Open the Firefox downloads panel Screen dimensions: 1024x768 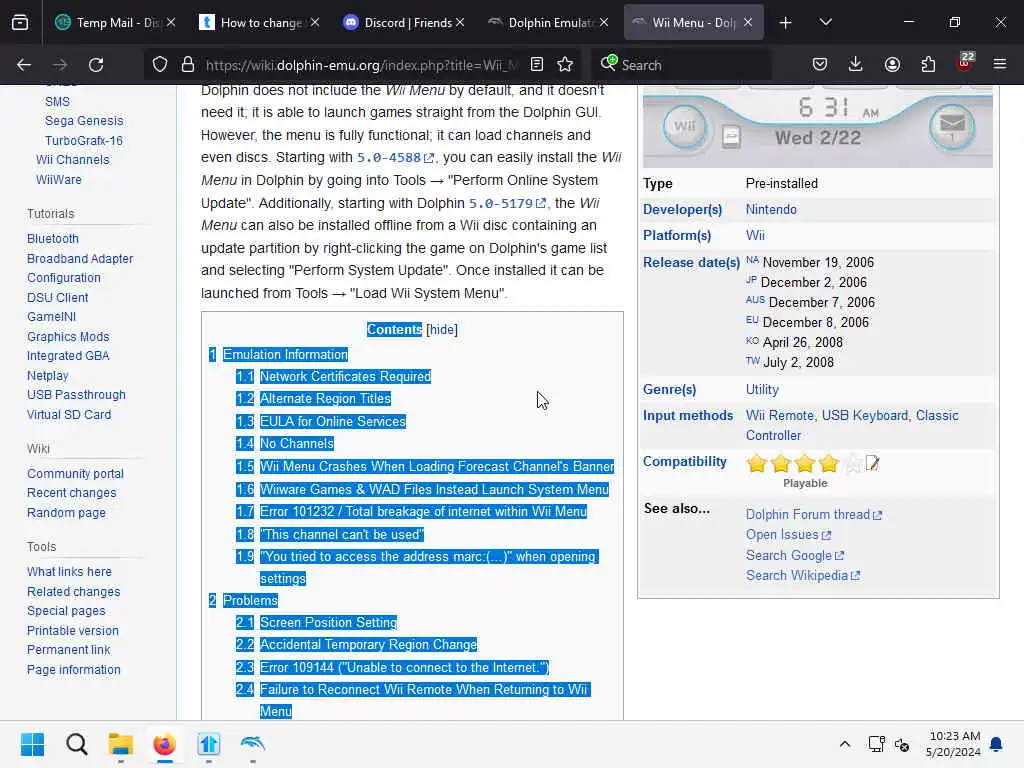[x=856, y=65]
